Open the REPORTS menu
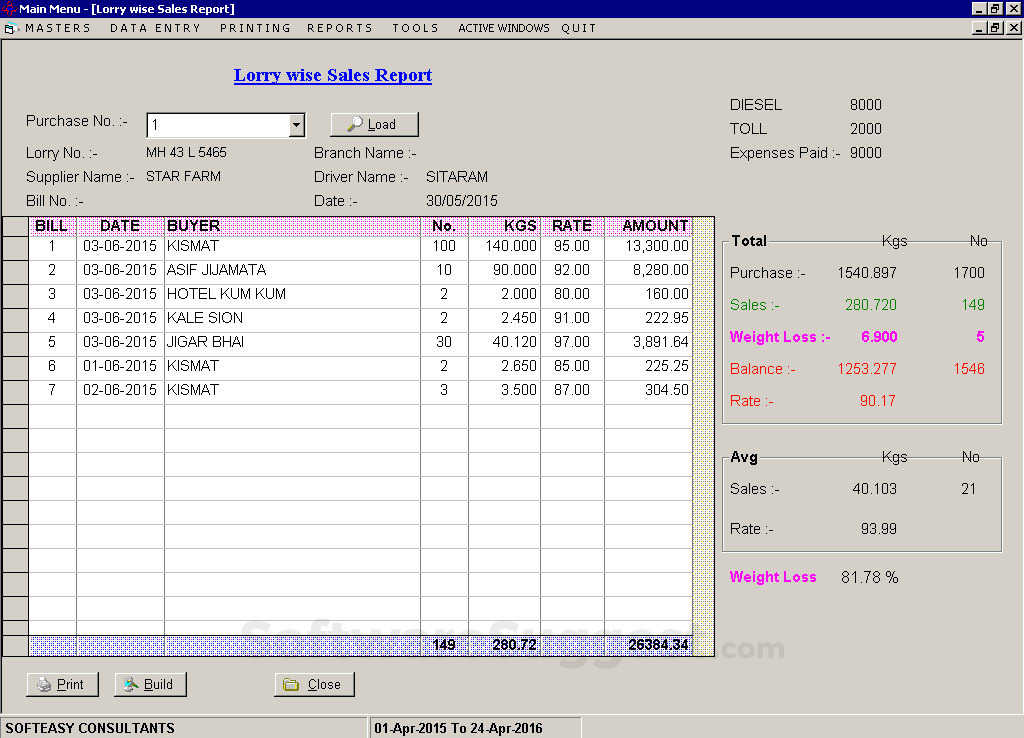 [x=340, y=28]
